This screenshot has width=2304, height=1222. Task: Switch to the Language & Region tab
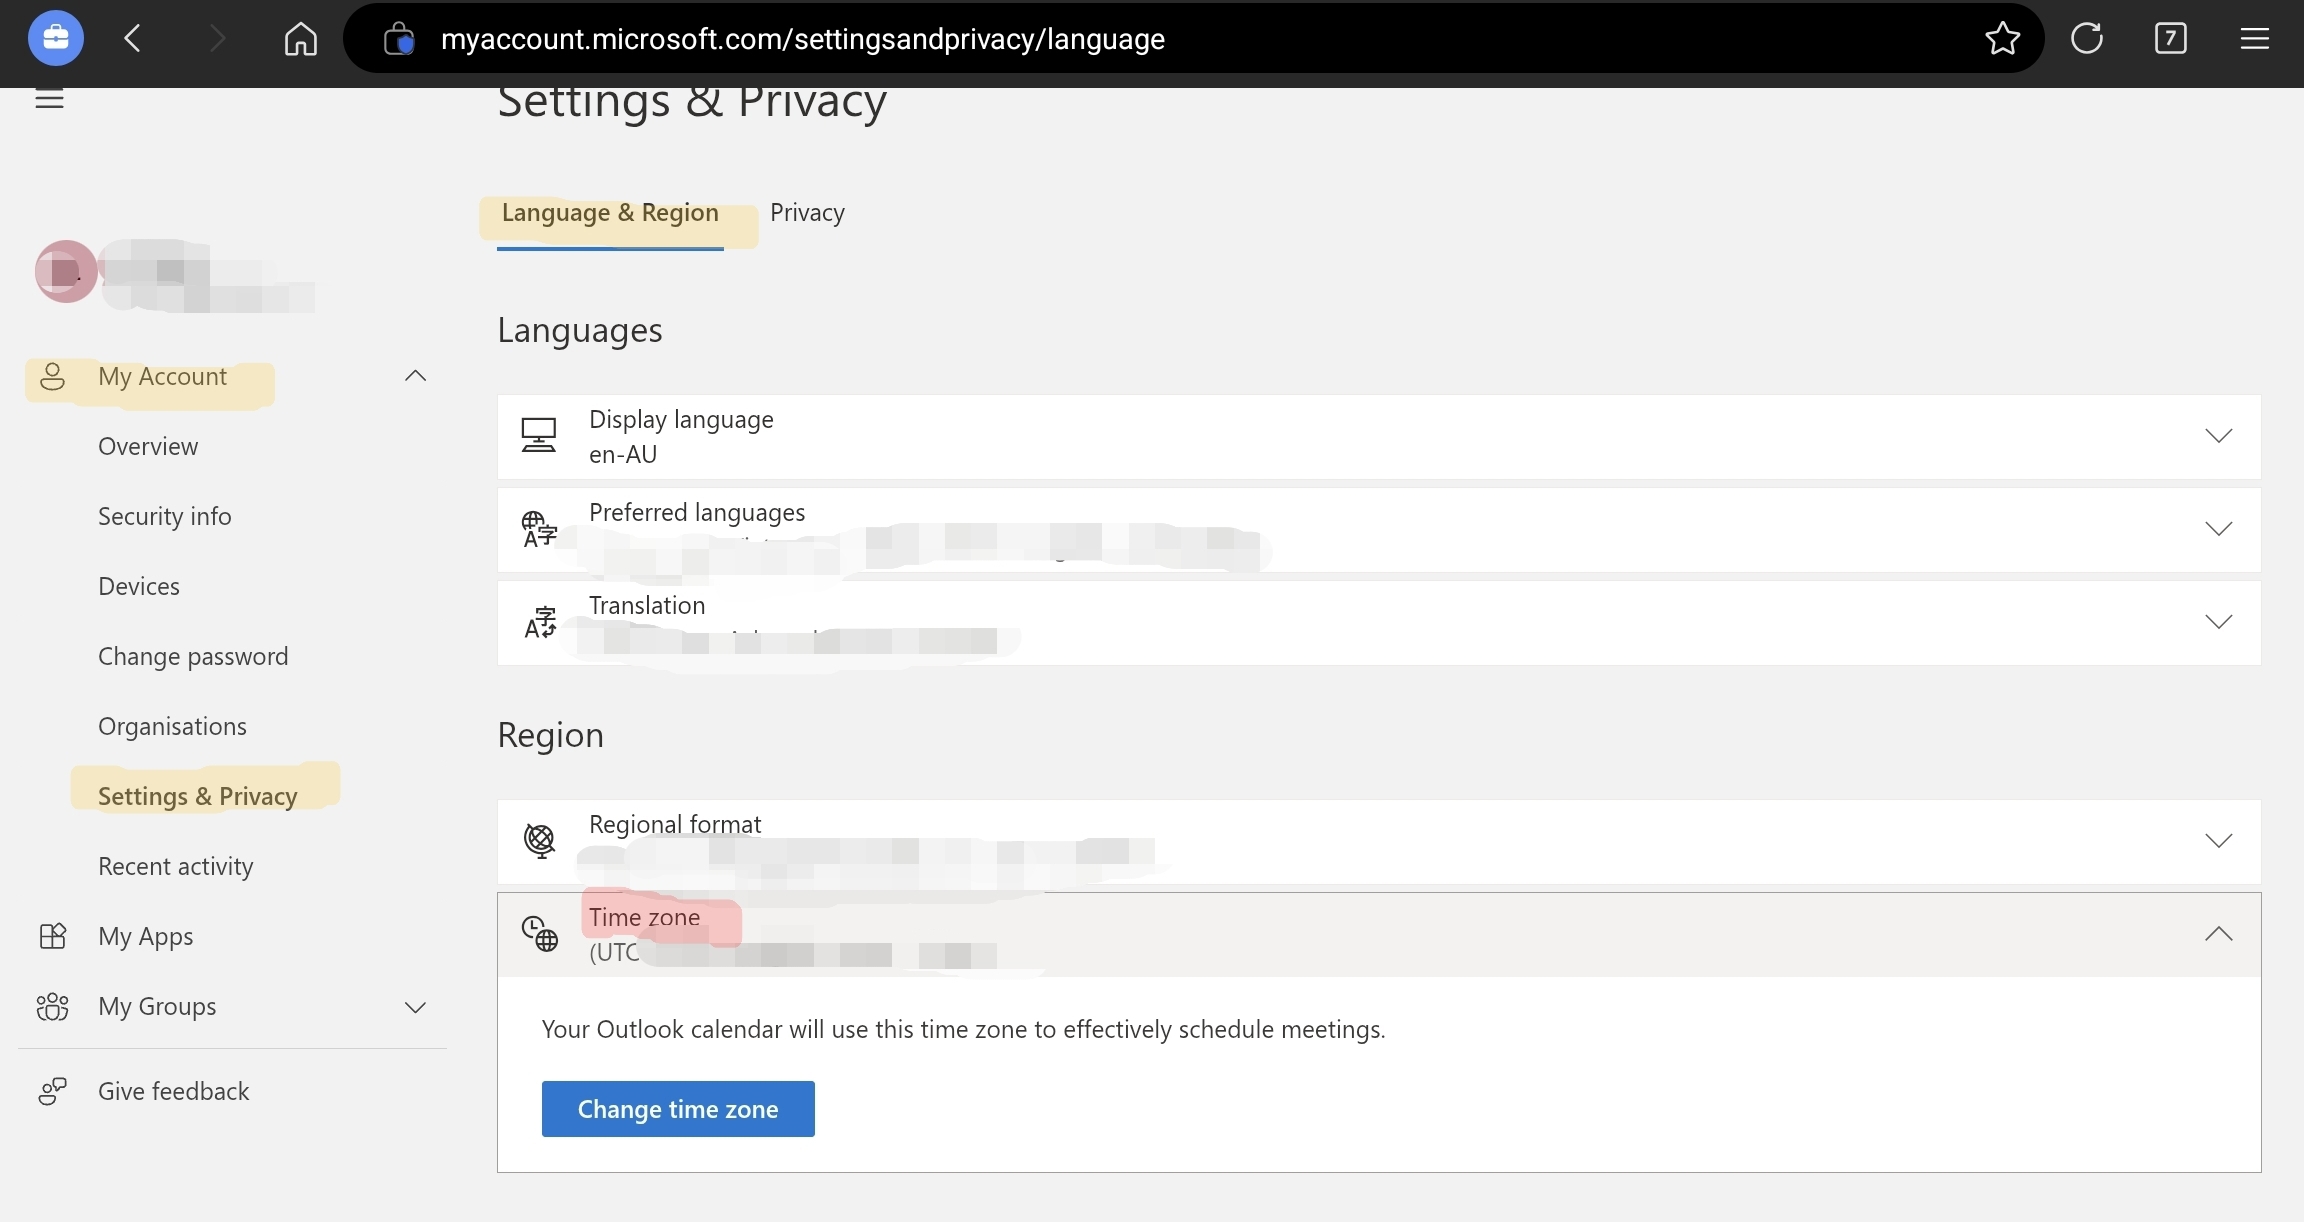coord(610,213)
